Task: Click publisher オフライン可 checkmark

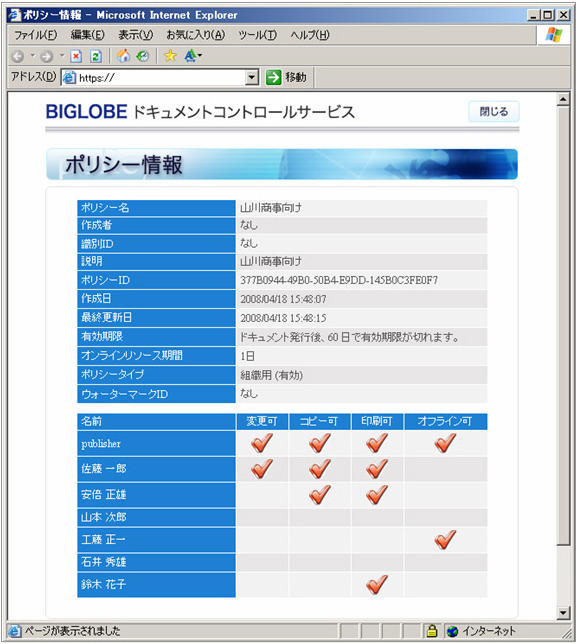Action: (x=445, y=443)
